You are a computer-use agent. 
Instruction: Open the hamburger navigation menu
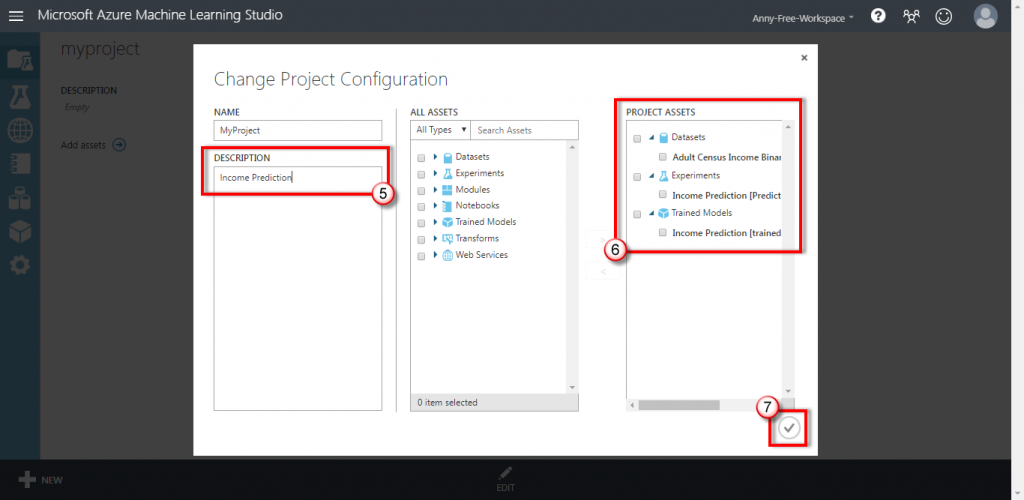tap(16, 16)
